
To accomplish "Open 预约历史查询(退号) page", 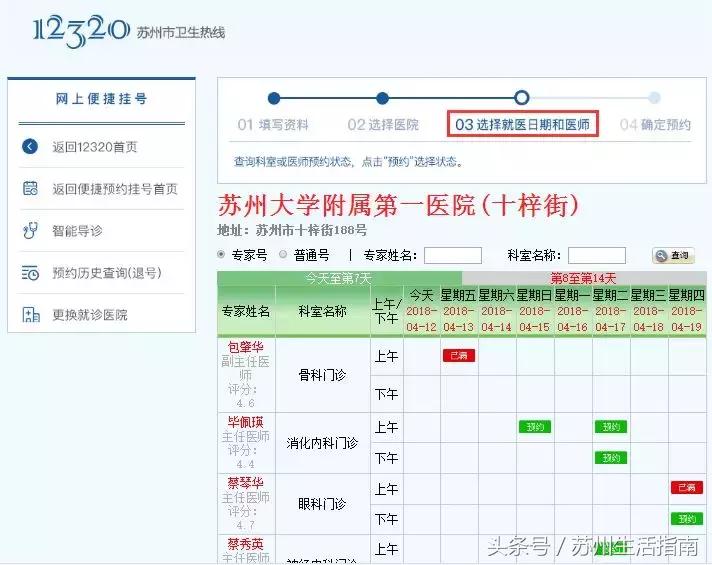I will coord(107,273).
